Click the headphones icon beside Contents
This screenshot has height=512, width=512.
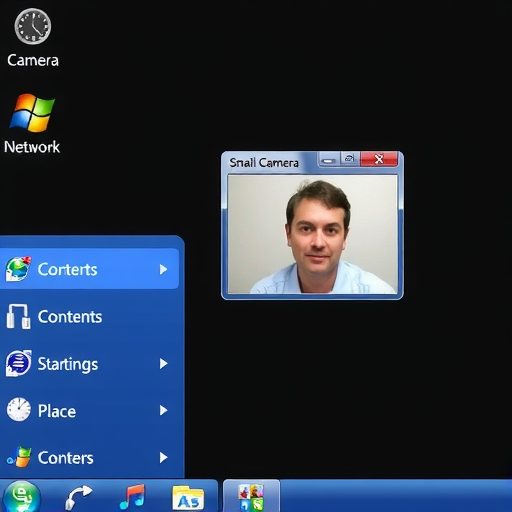18,316
